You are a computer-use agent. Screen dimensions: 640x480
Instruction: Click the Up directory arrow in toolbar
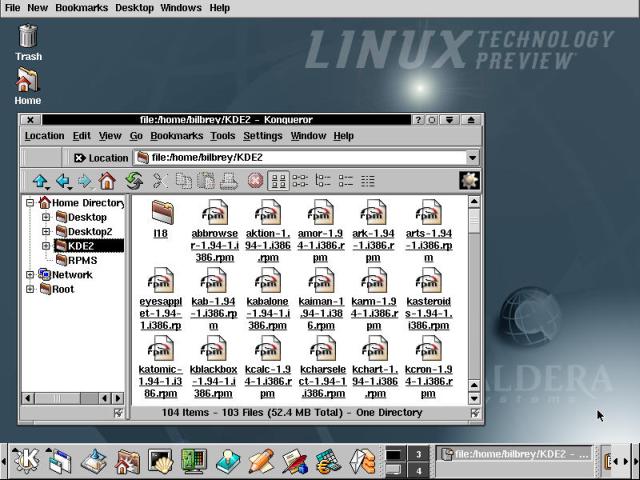tap(40, 181)
